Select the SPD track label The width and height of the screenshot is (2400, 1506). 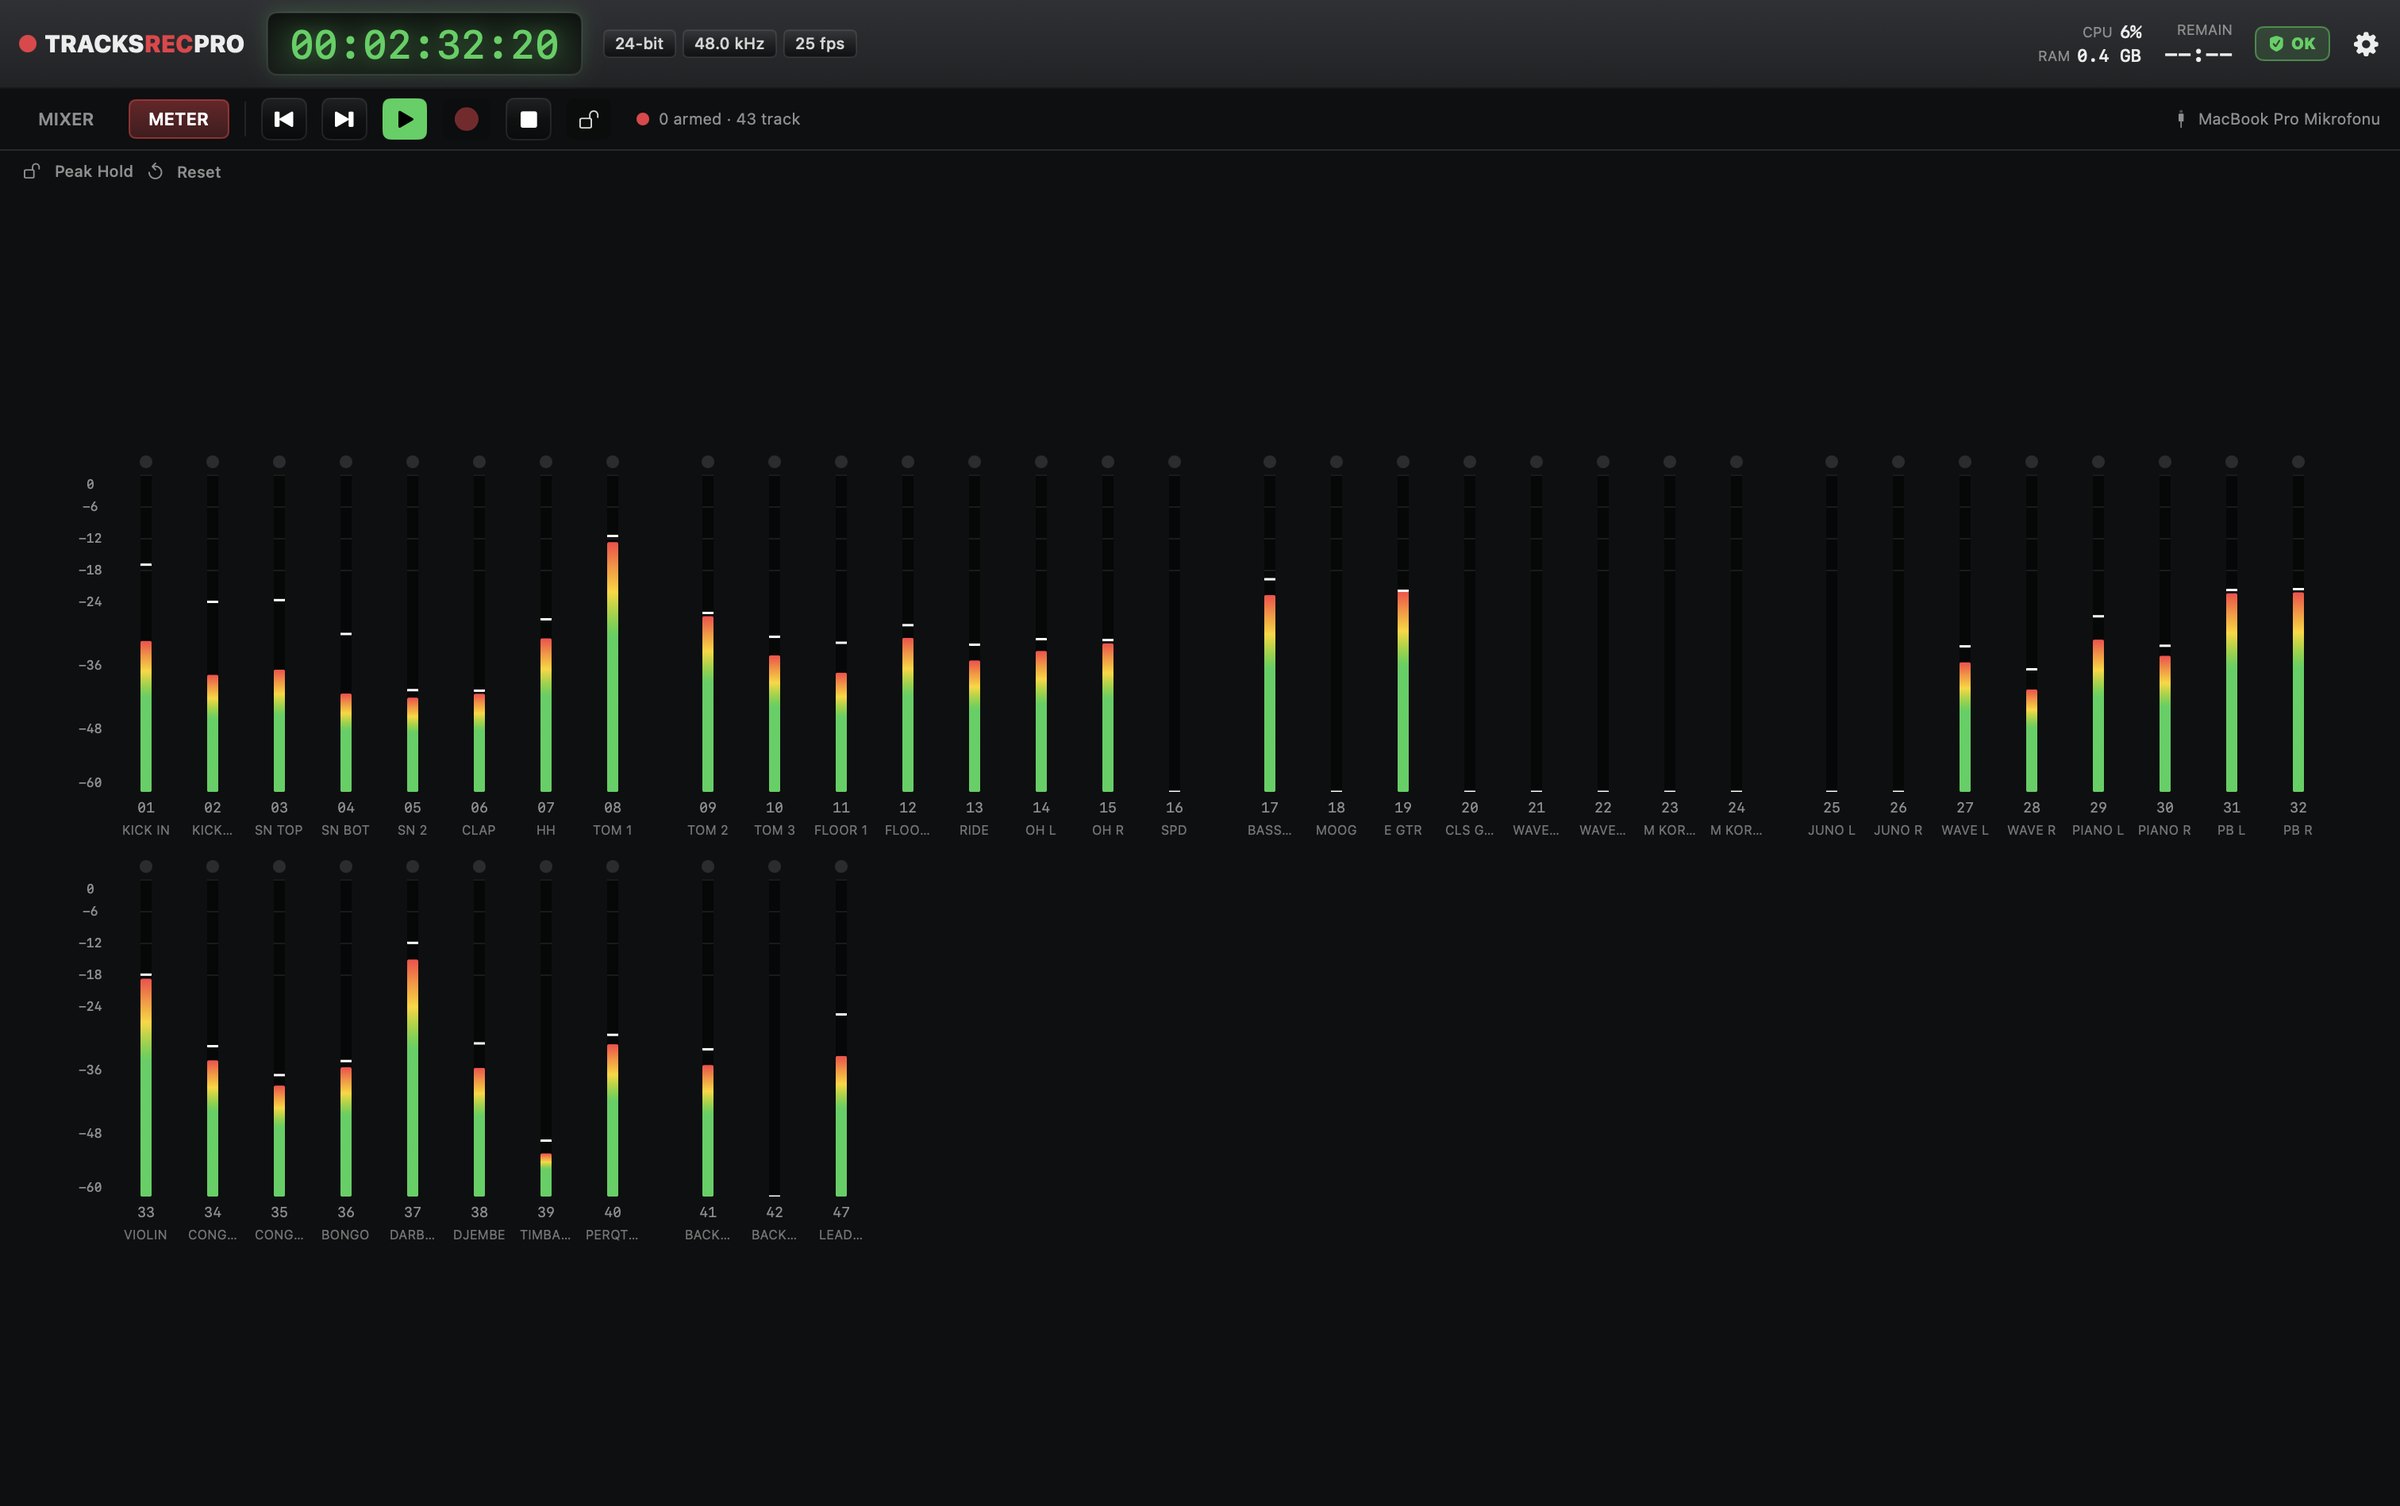[x=1174, y=830]
